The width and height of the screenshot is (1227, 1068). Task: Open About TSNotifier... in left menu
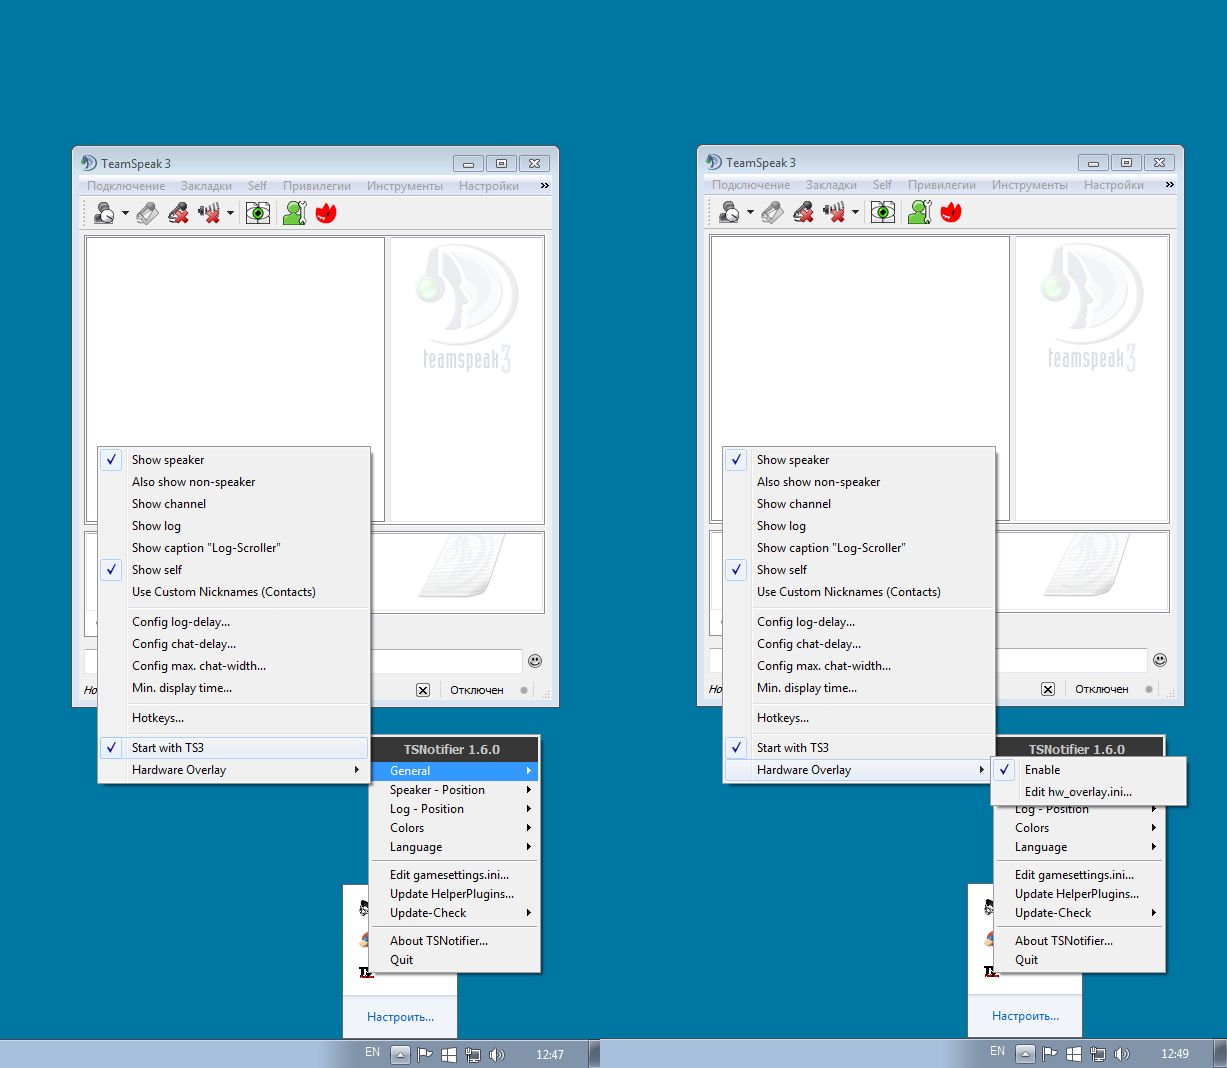455,941
